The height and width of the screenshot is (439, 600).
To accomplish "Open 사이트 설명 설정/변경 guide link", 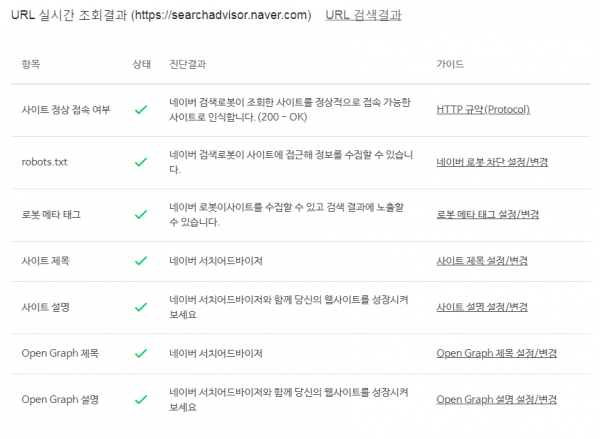I will point(482,307).
